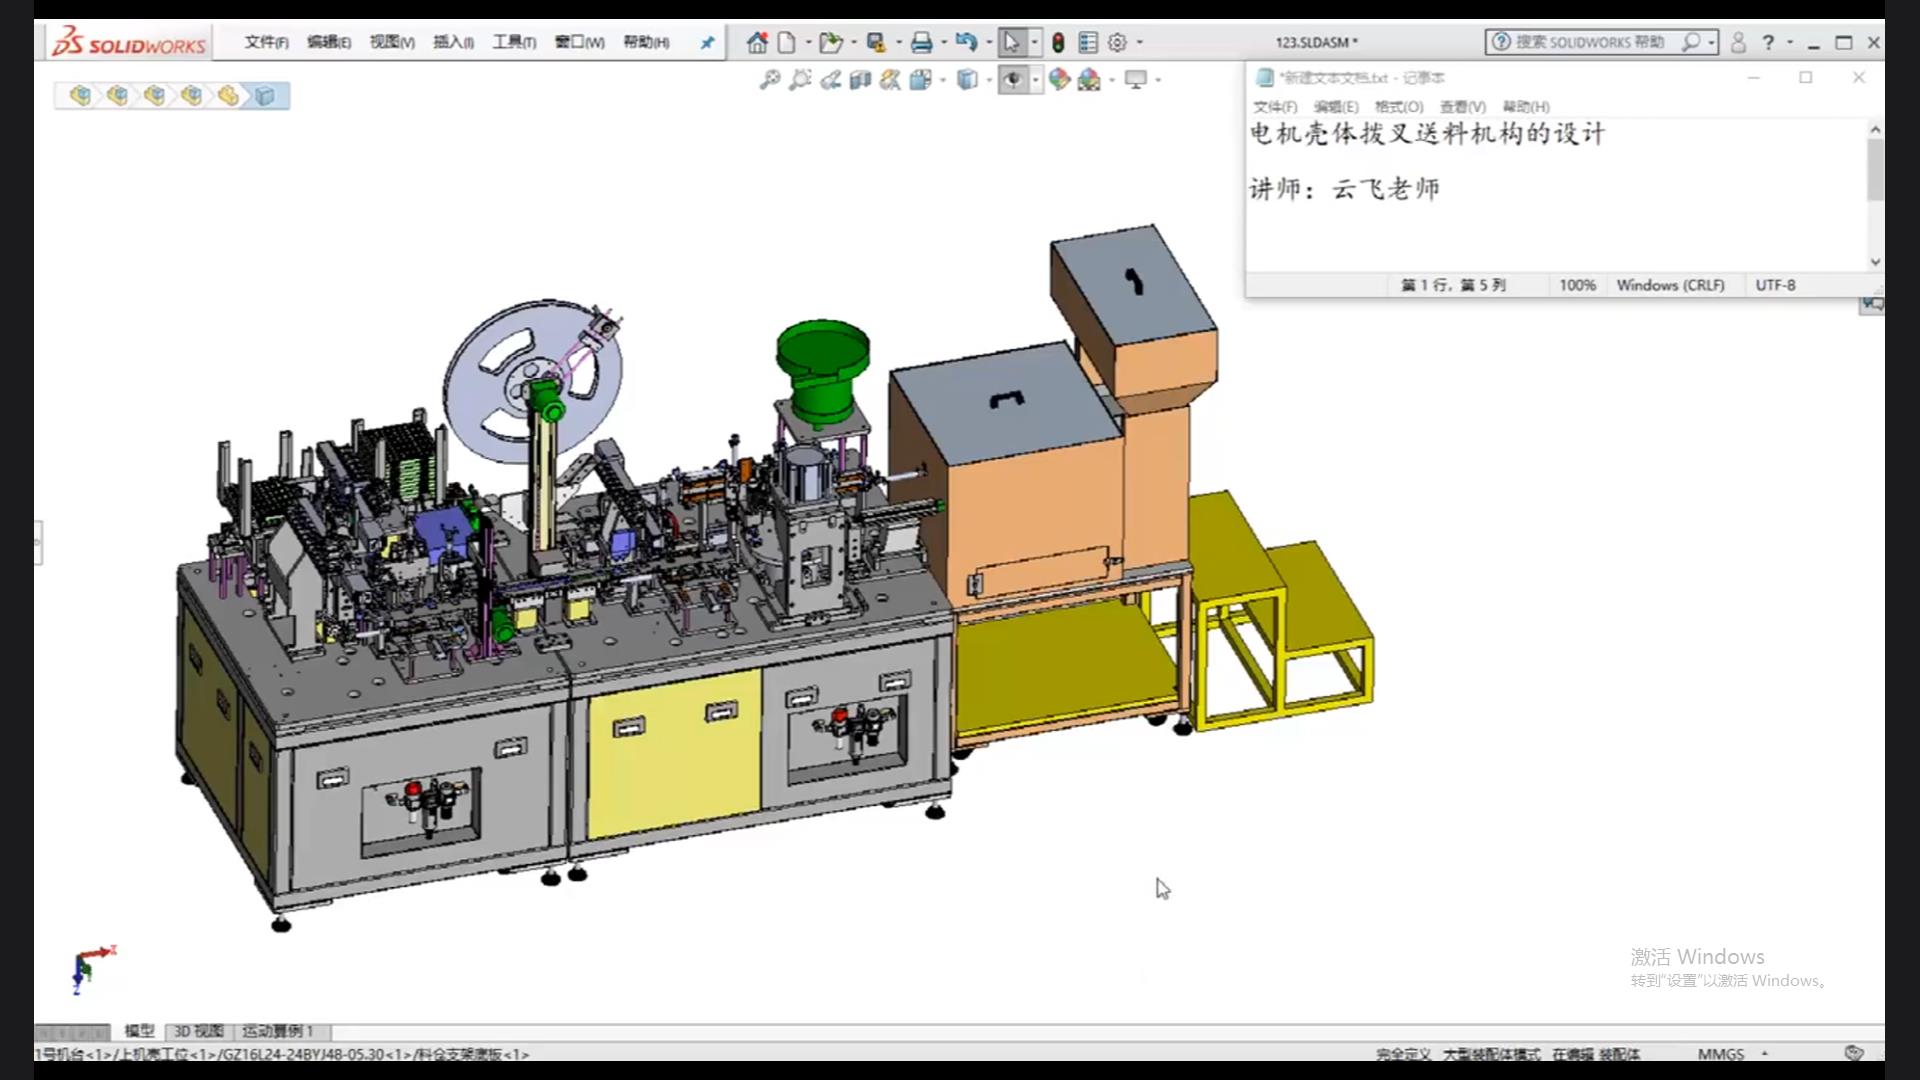Click the SolidWorks login user icon

coord(1738,42)
